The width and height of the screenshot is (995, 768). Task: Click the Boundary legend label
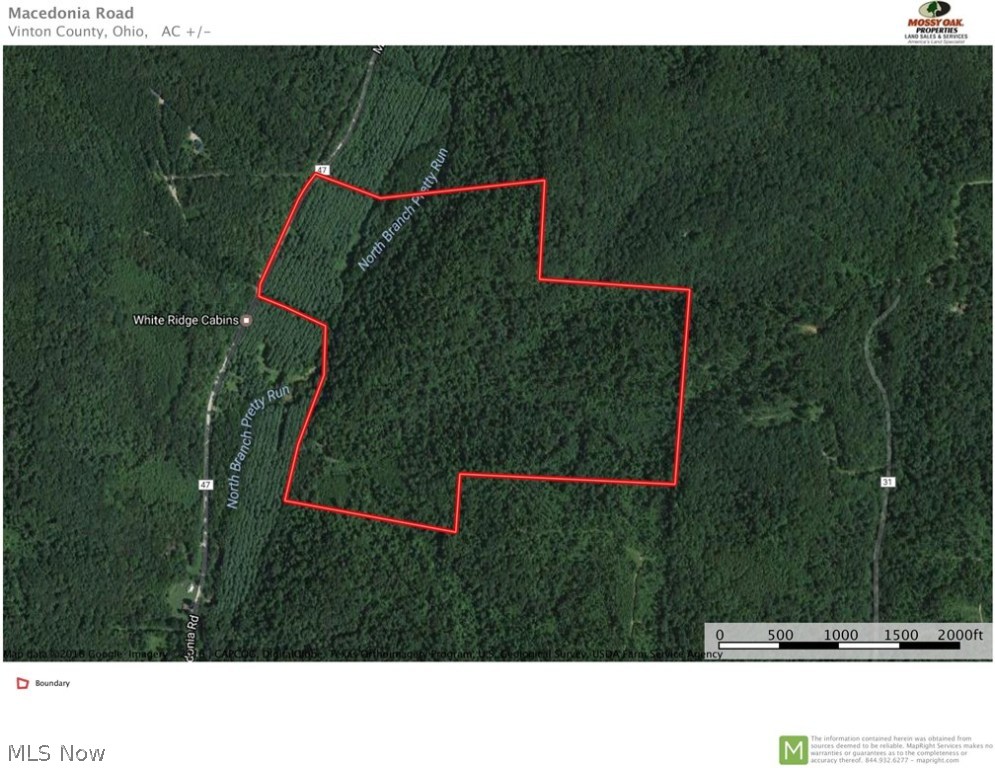(52, 684)
